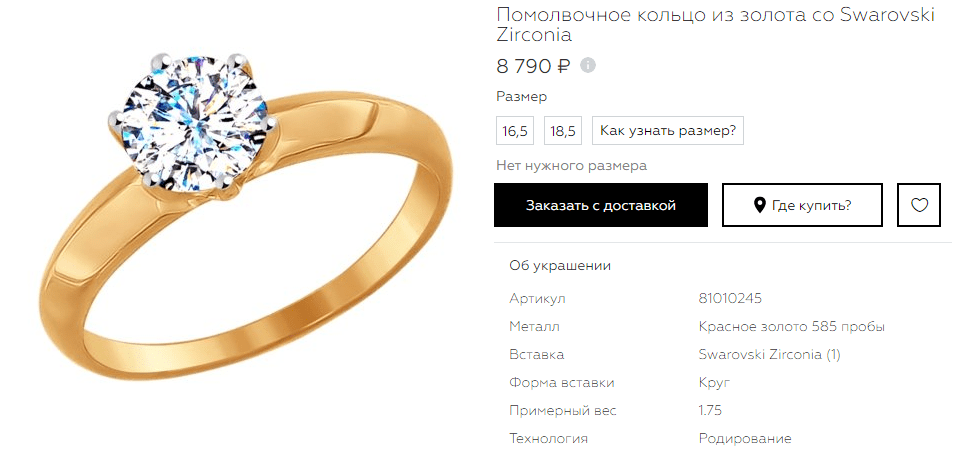Select ring size 18,5

pos(562,131)
